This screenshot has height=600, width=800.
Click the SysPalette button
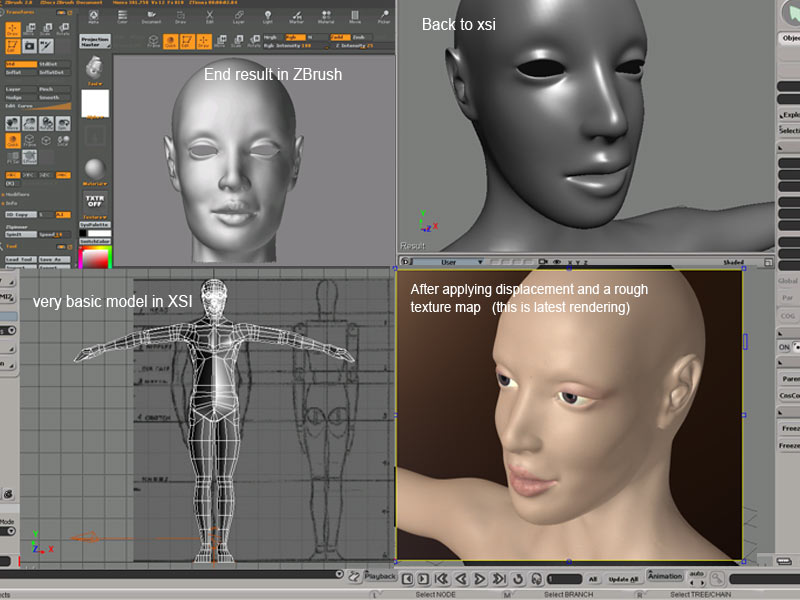tap(95, 224)
